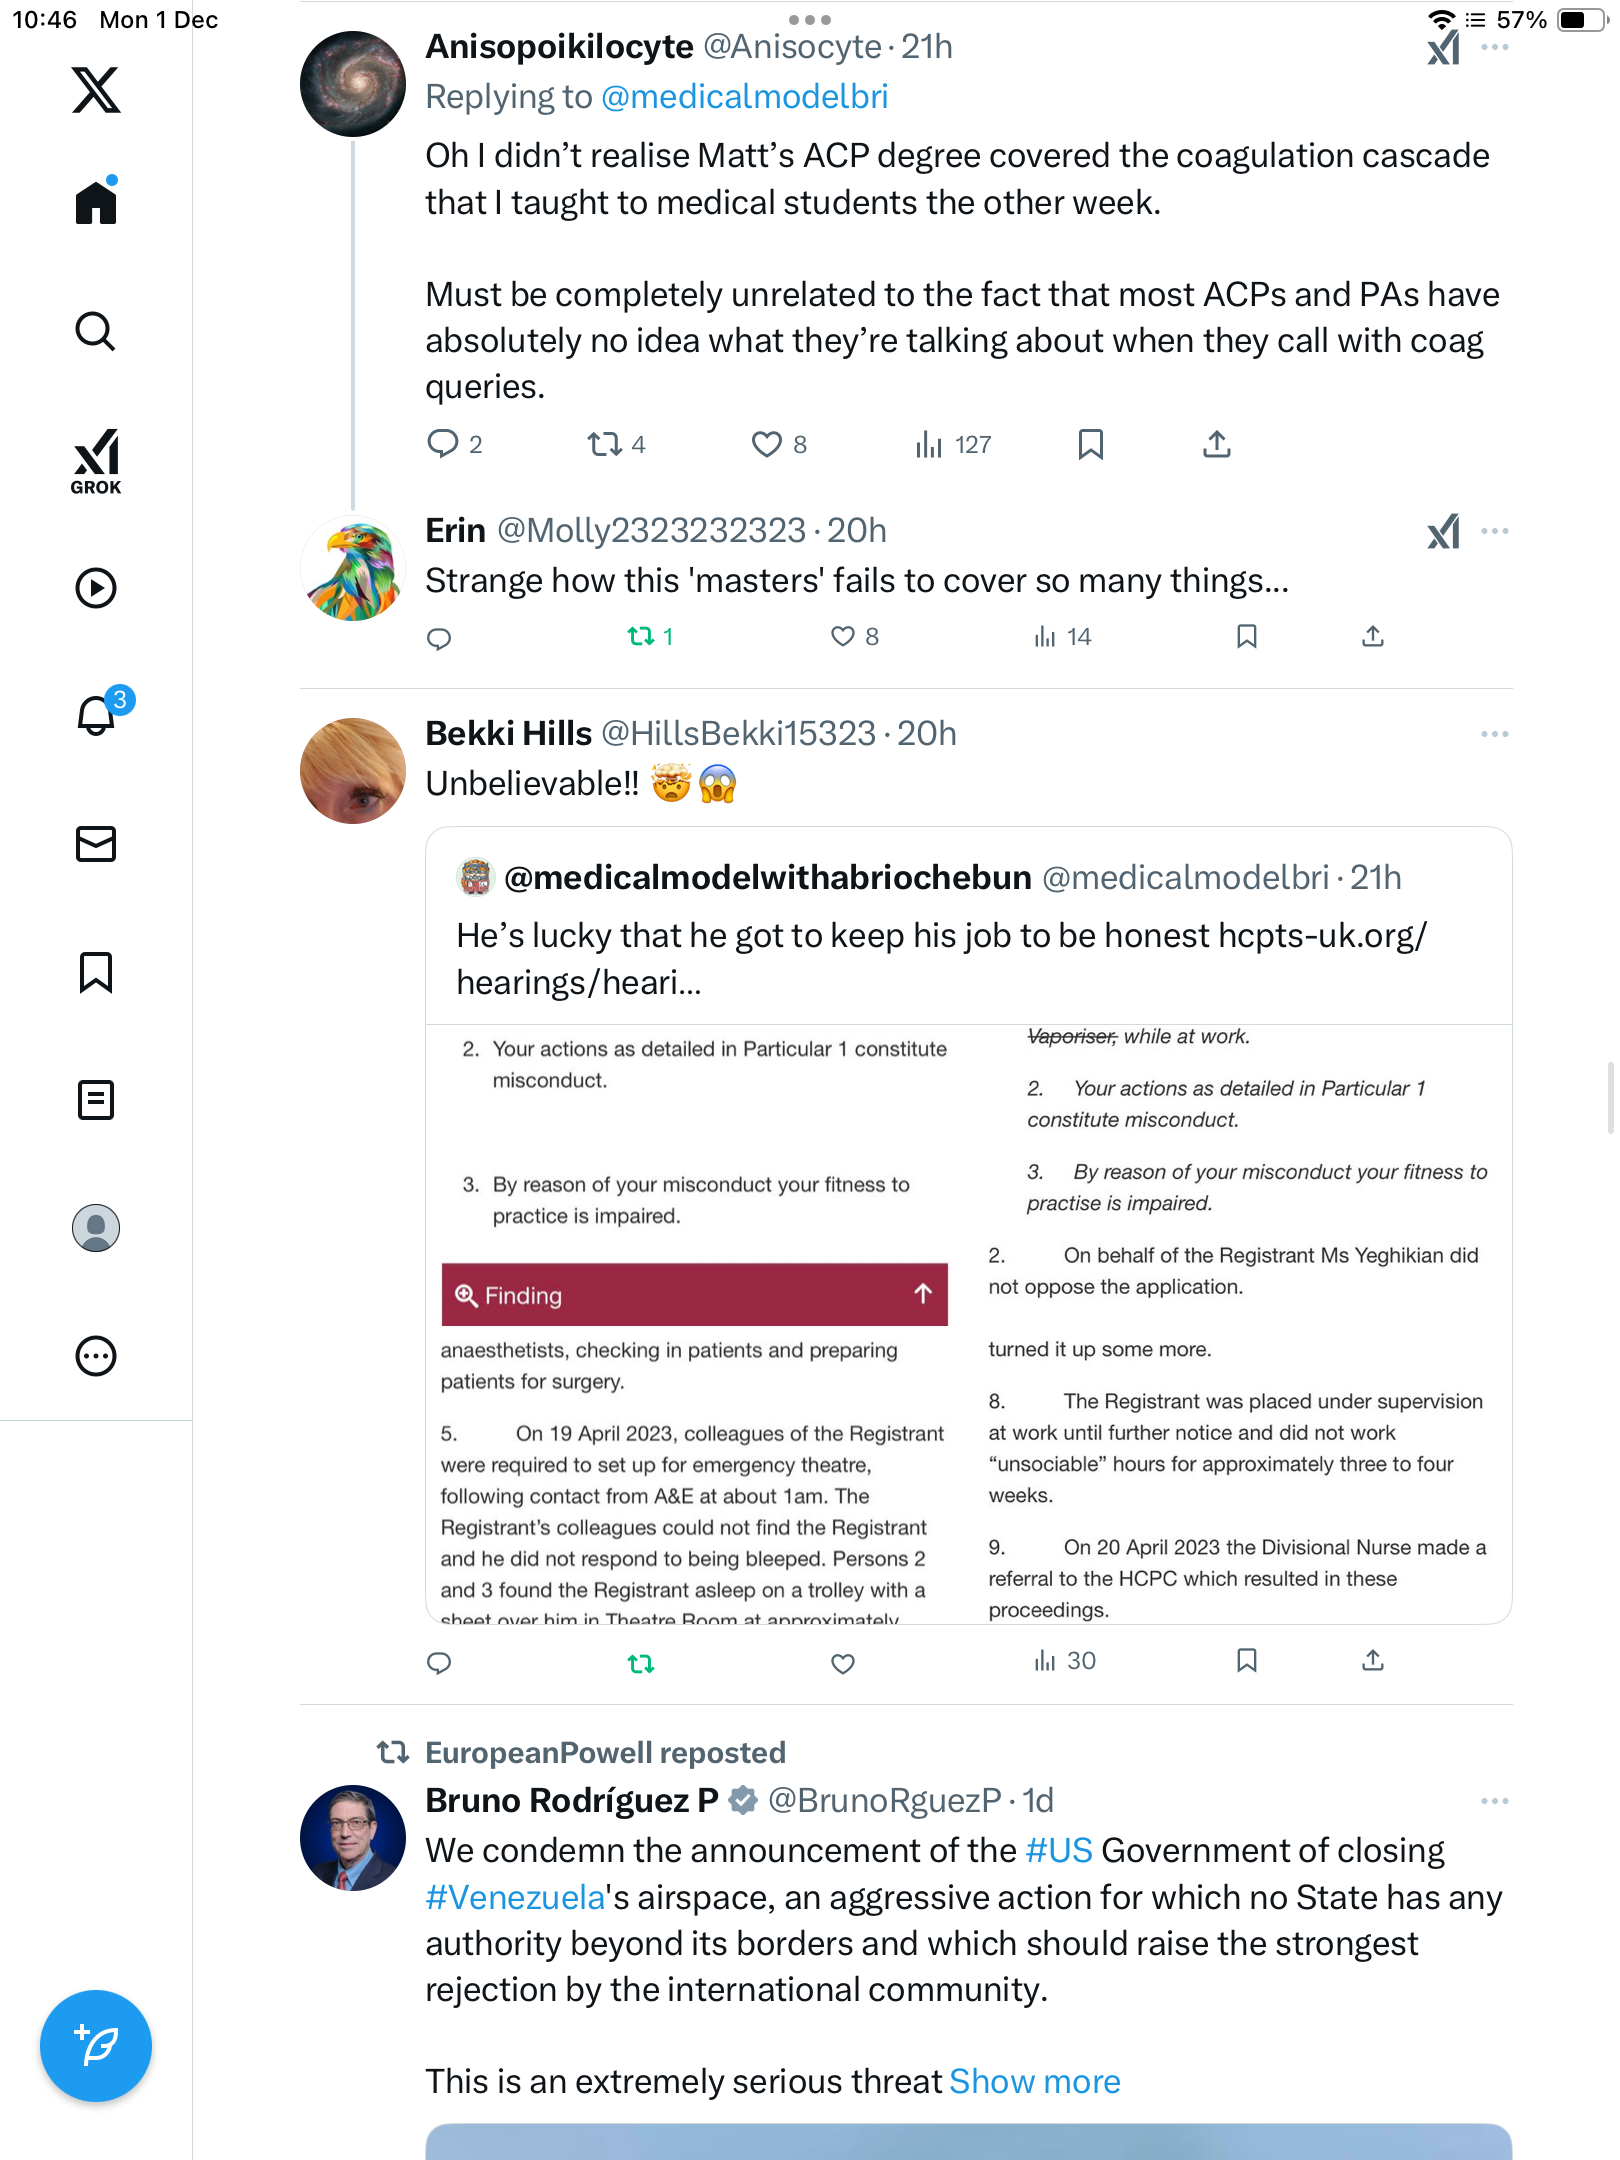Image resolution: width=1620 pixels, height=2160 pixels.
Task: Expand the Finding section arrow
Action: 922,1294
